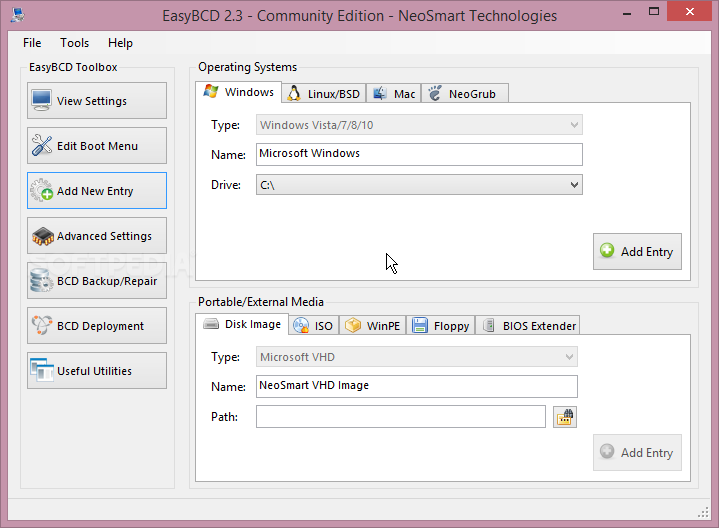Click the Linux penguin tab icon

[293, 93]
